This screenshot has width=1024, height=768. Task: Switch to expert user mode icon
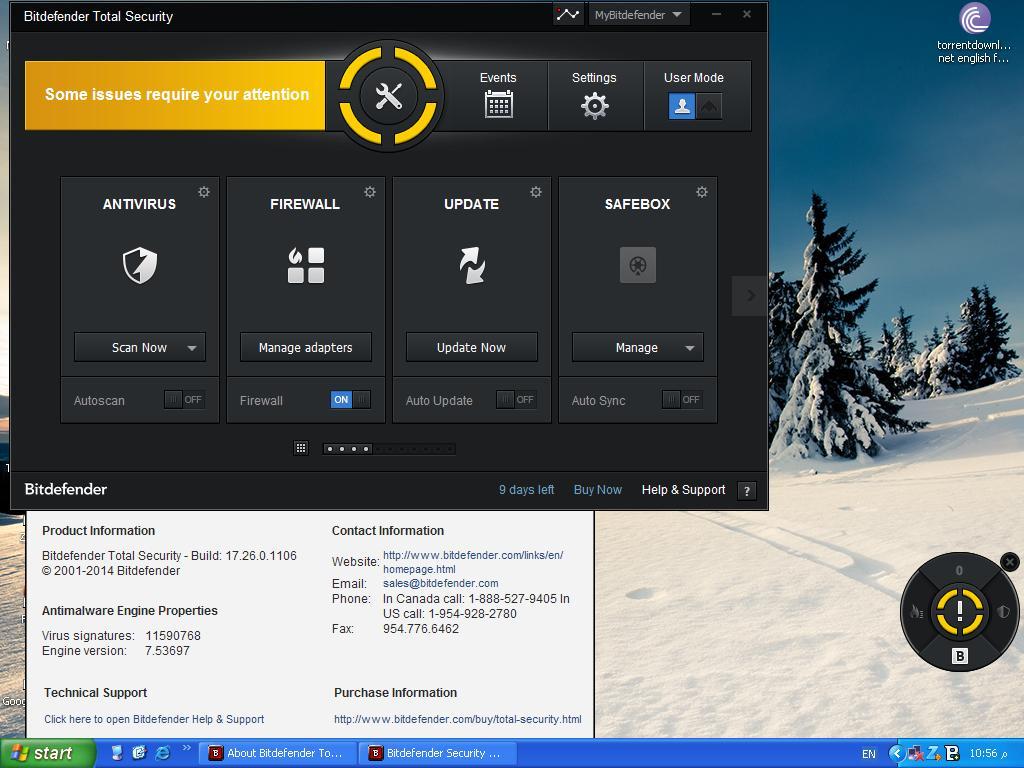coord(709,106)
